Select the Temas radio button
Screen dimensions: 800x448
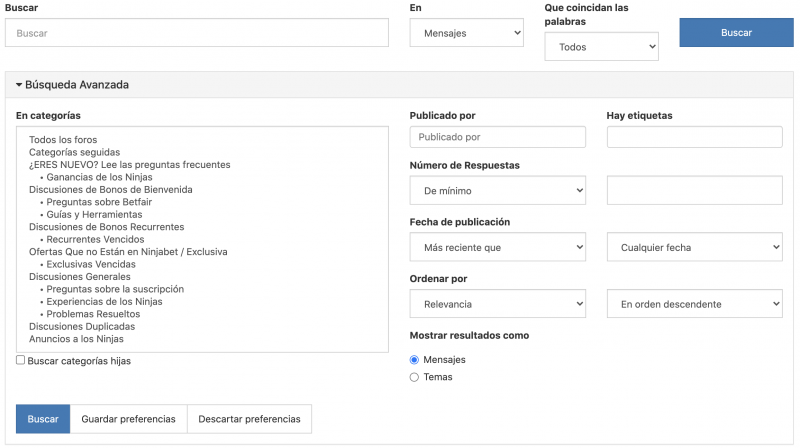point(414,377)
